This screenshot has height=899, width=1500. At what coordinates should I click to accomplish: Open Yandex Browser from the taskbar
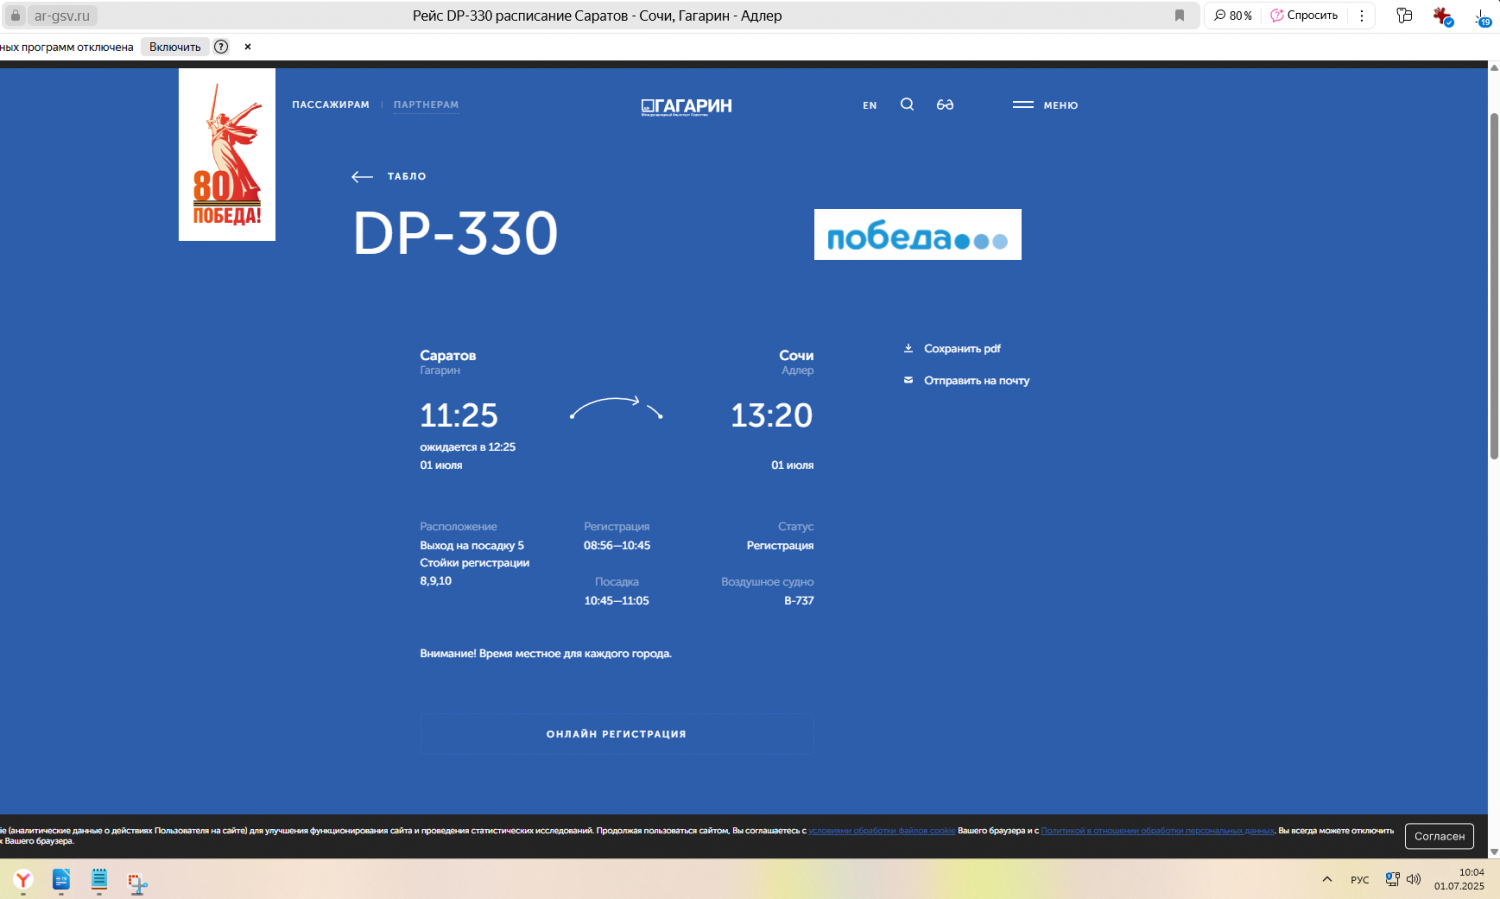coord(23,880)
